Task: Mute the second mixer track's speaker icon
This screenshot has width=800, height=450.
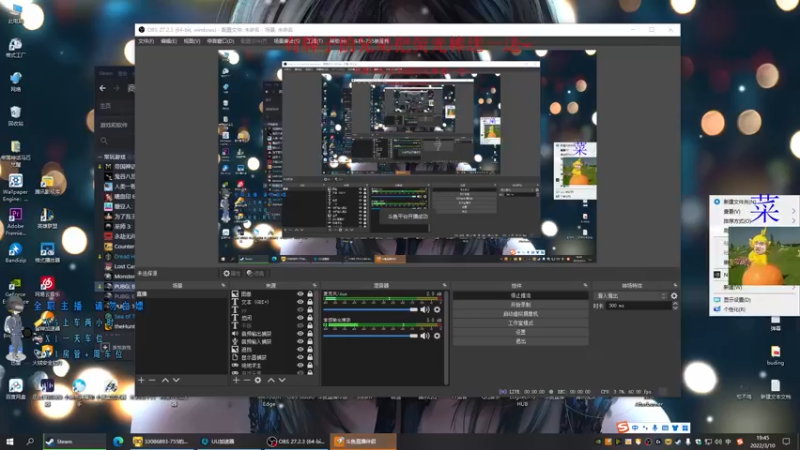Action: coord(425,336)
